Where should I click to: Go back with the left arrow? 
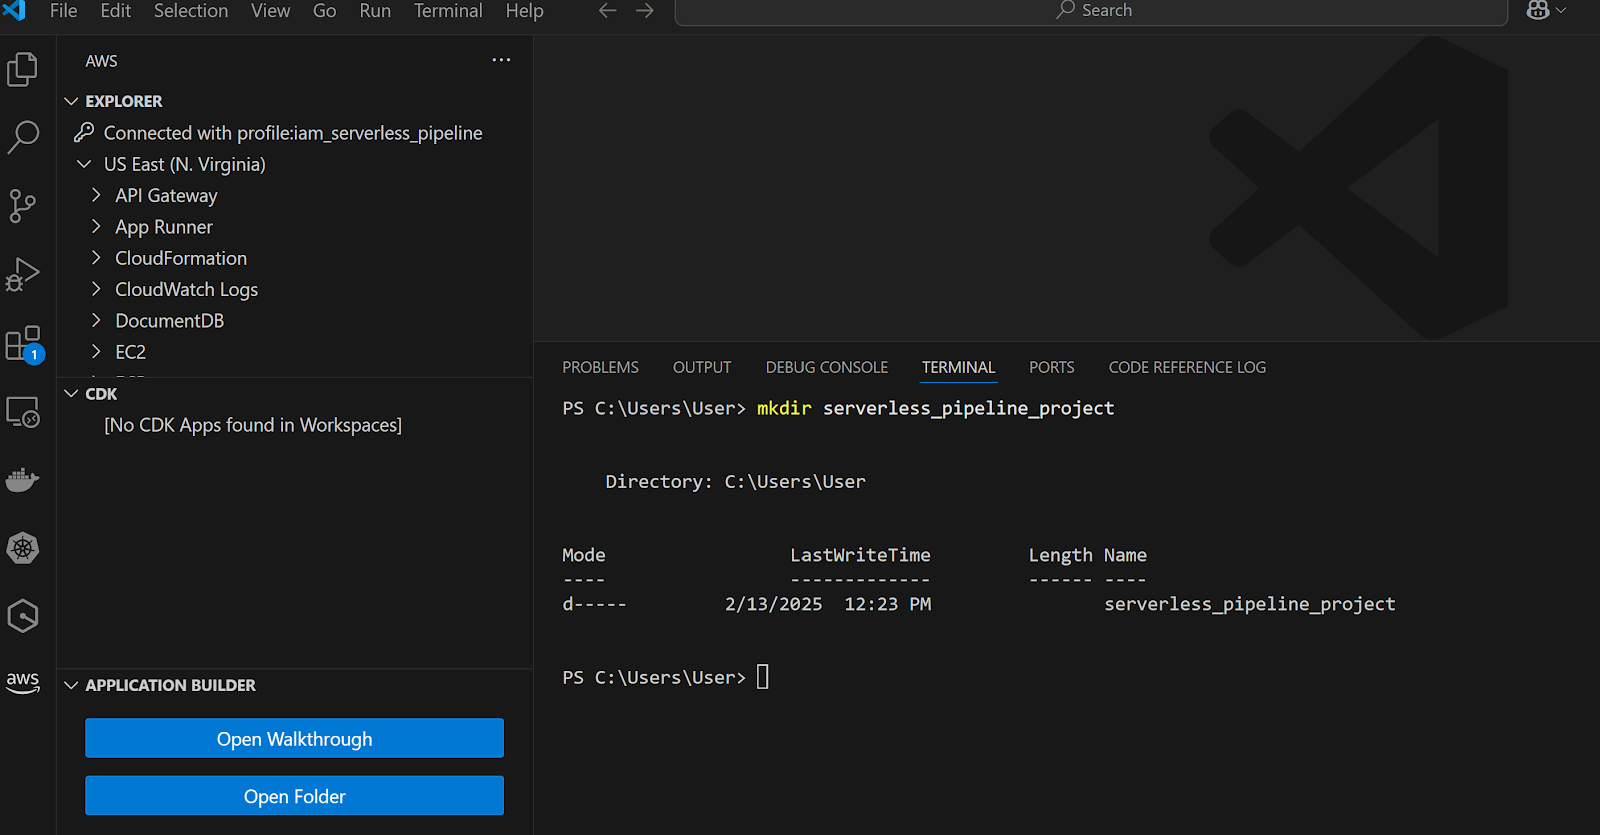click(x=607, y=11)
